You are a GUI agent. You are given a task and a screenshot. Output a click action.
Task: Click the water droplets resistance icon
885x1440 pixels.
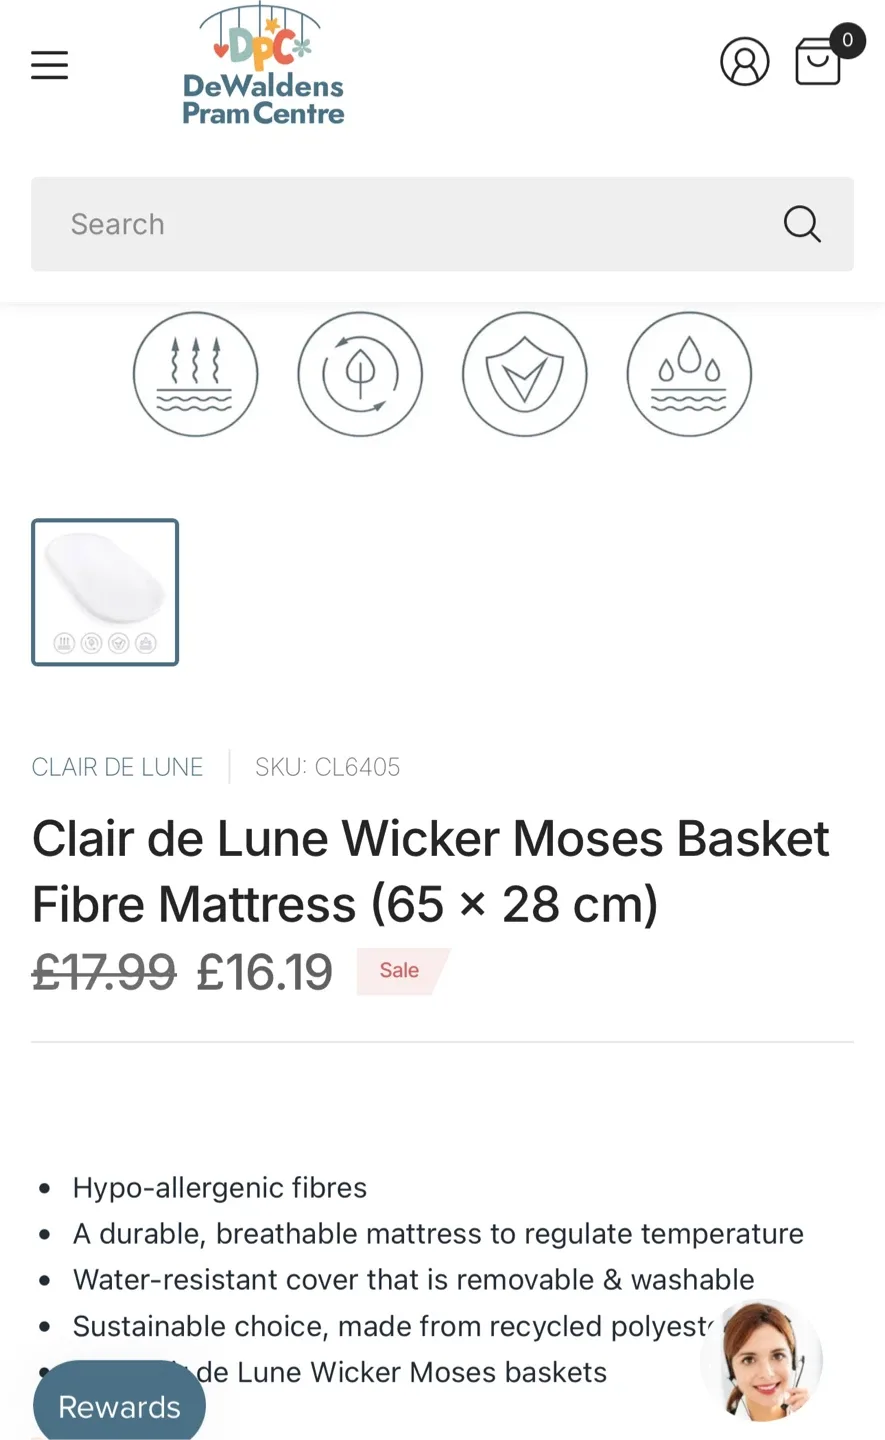click(689, 374)
